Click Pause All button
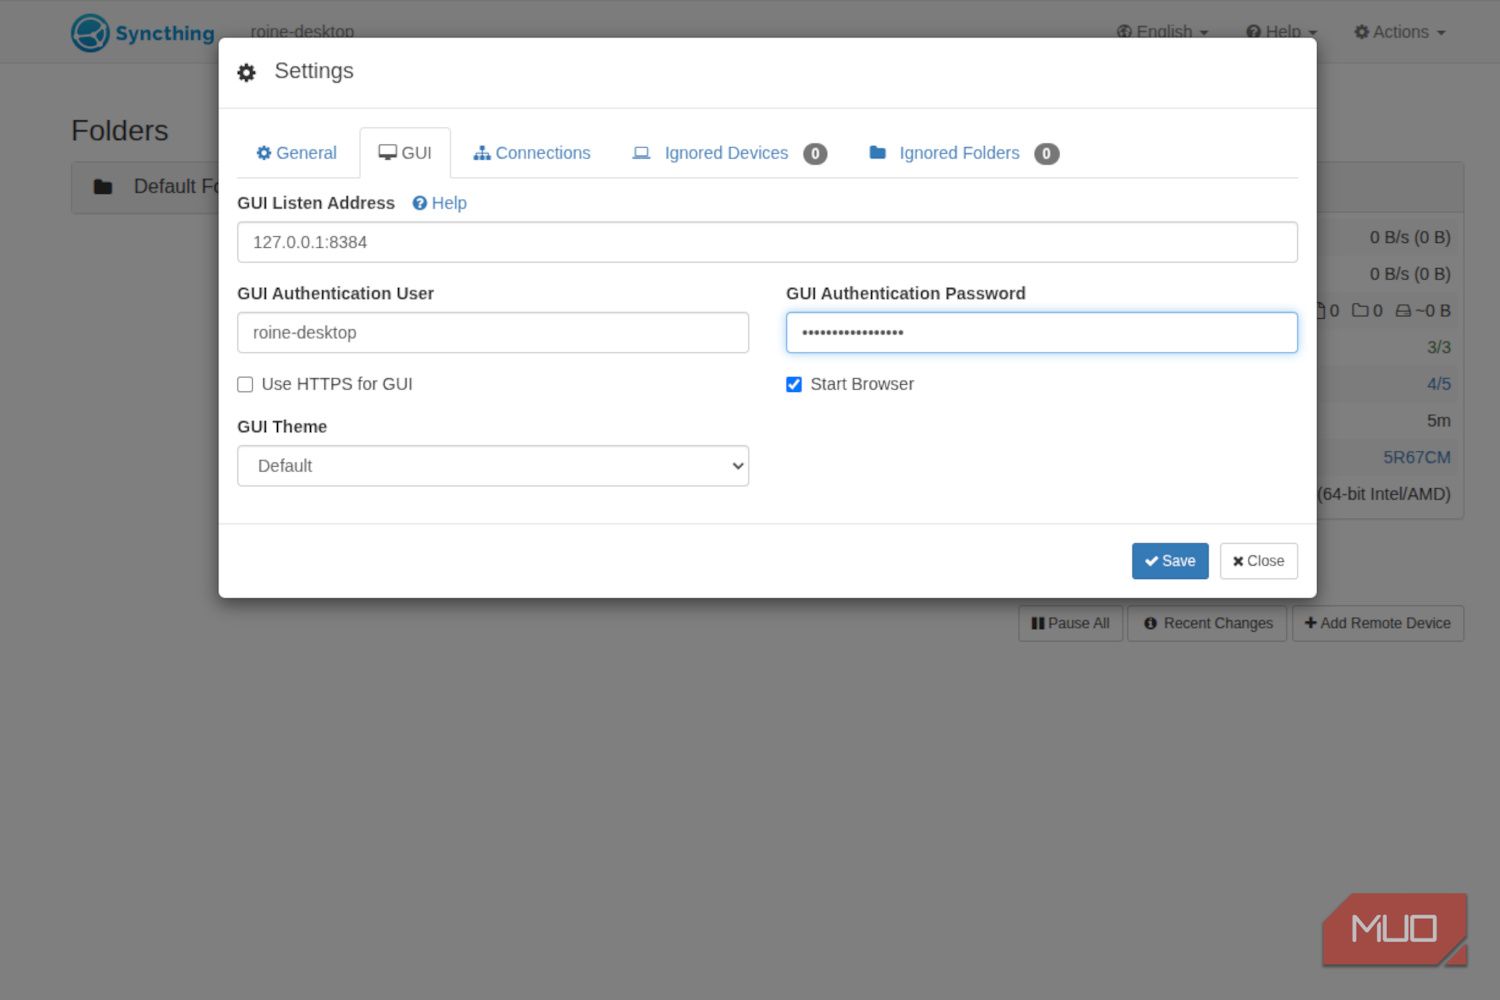Image resolution: width=1500 pixels, height=1000 pixels. pyautogui.click(x=1071, y=623)
